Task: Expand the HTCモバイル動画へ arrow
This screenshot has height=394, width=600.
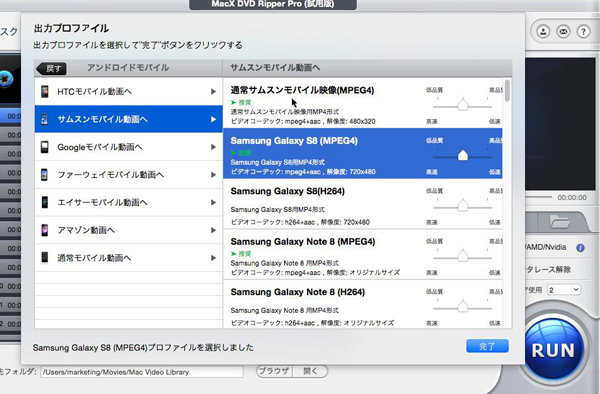Action: [213, 91]
